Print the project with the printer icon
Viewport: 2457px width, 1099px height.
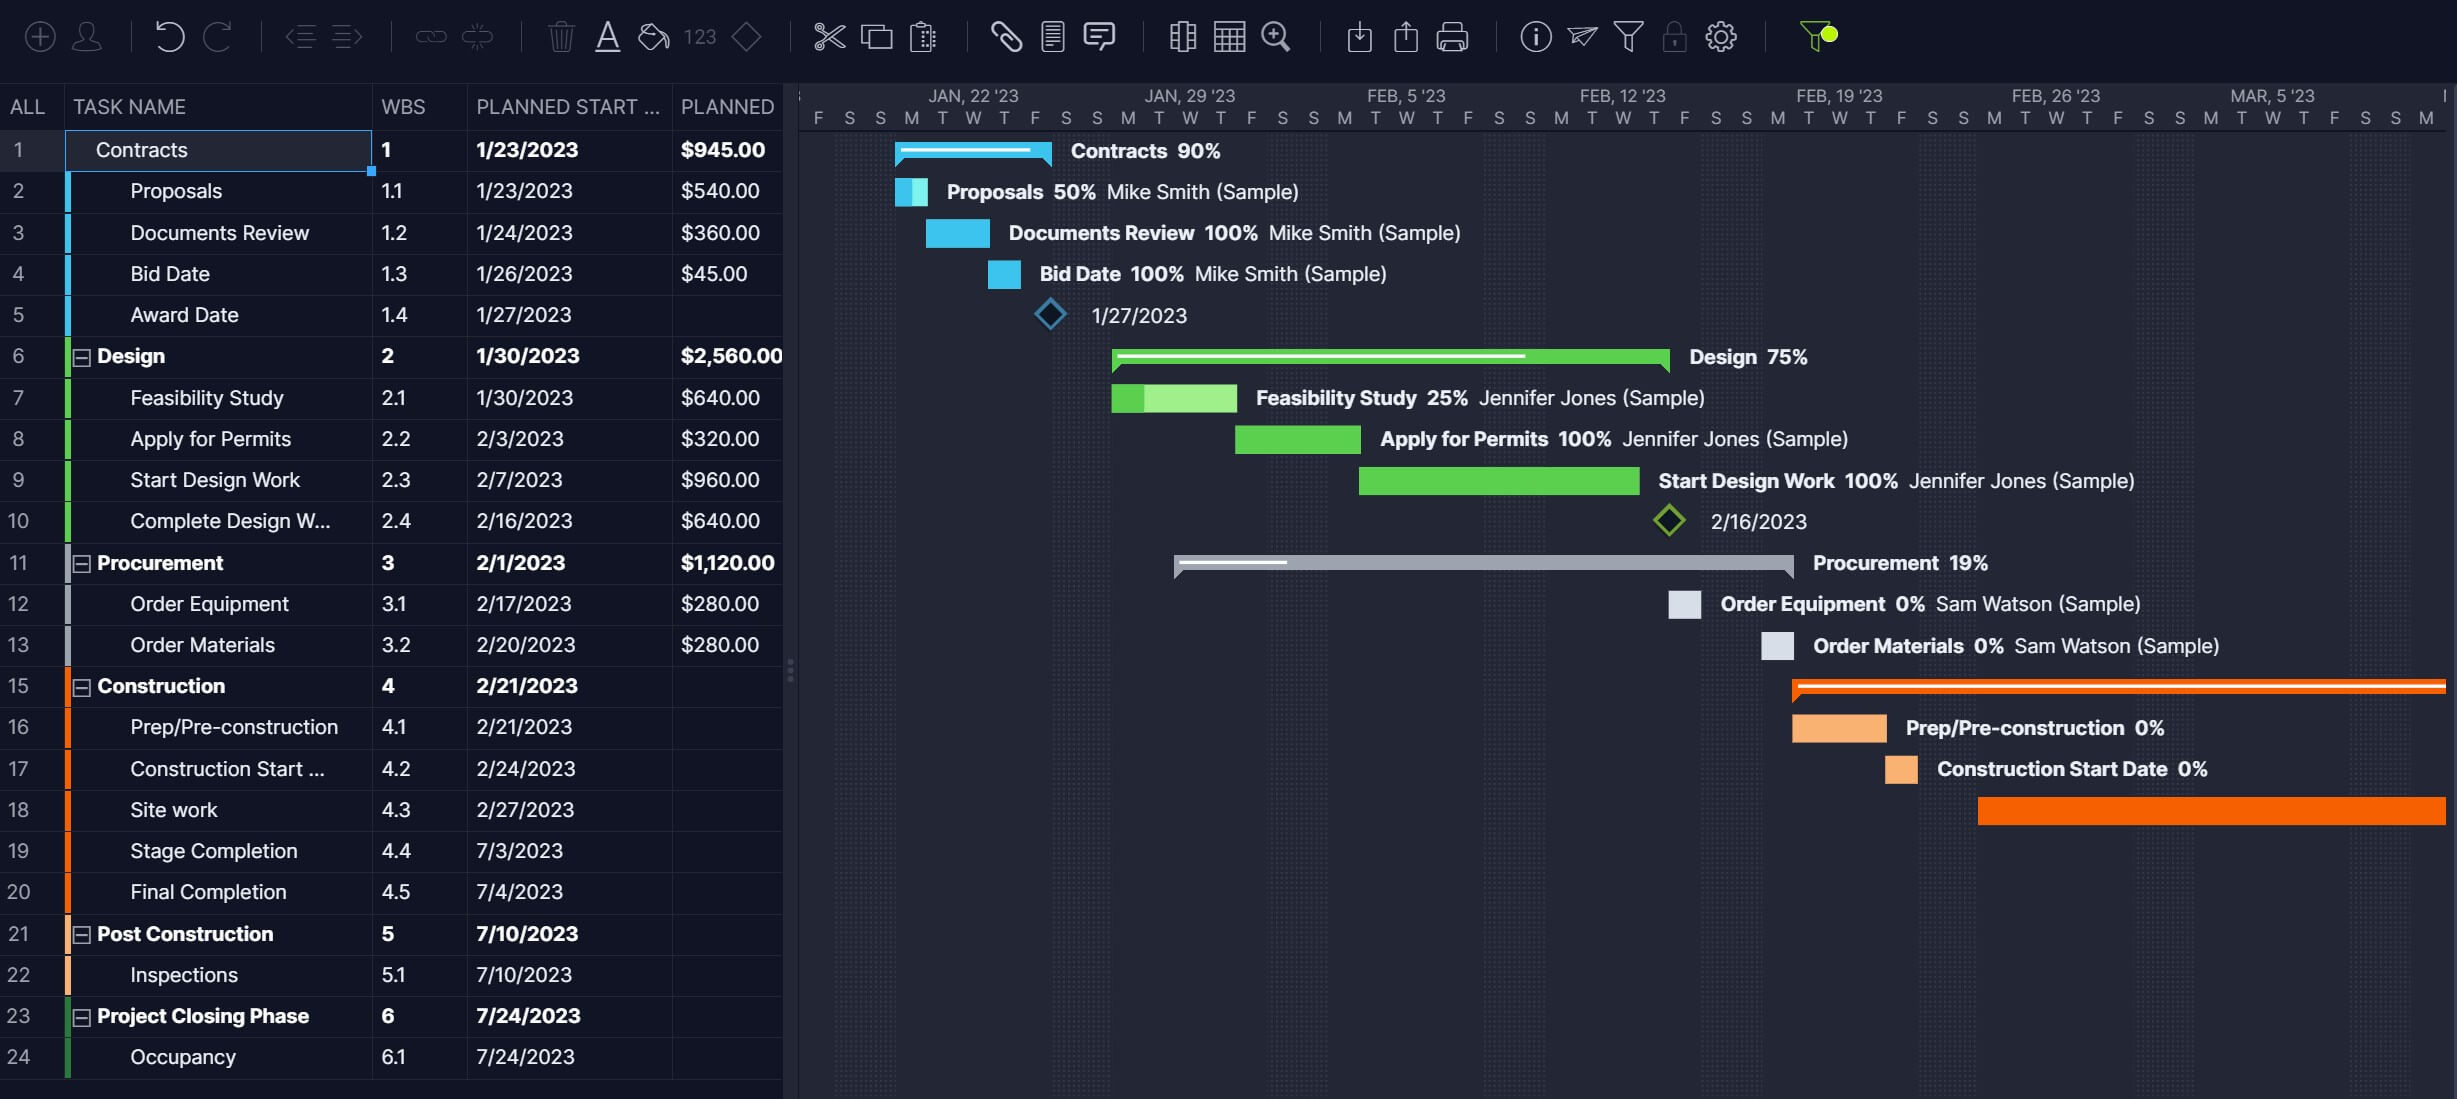[1453, 37]
